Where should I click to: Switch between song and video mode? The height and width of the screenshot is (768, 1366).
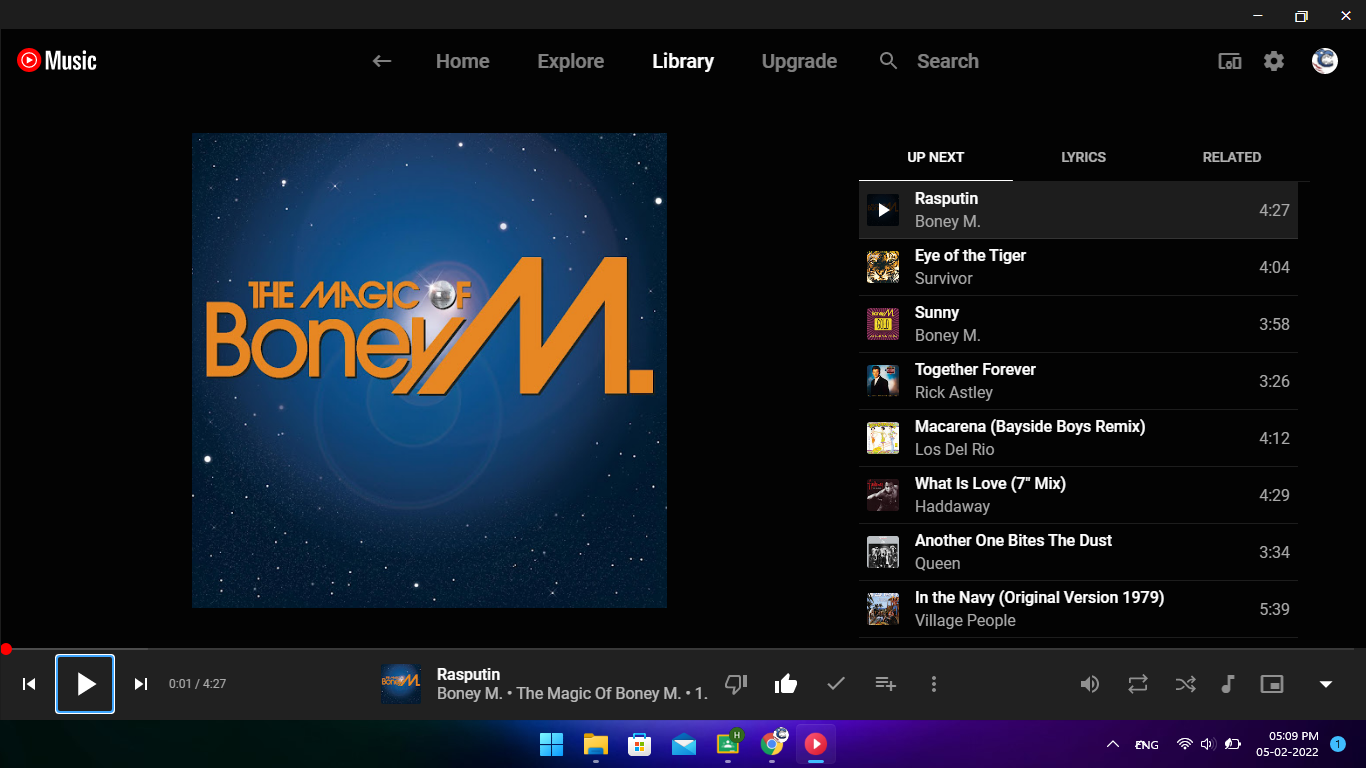(1228, 684)
